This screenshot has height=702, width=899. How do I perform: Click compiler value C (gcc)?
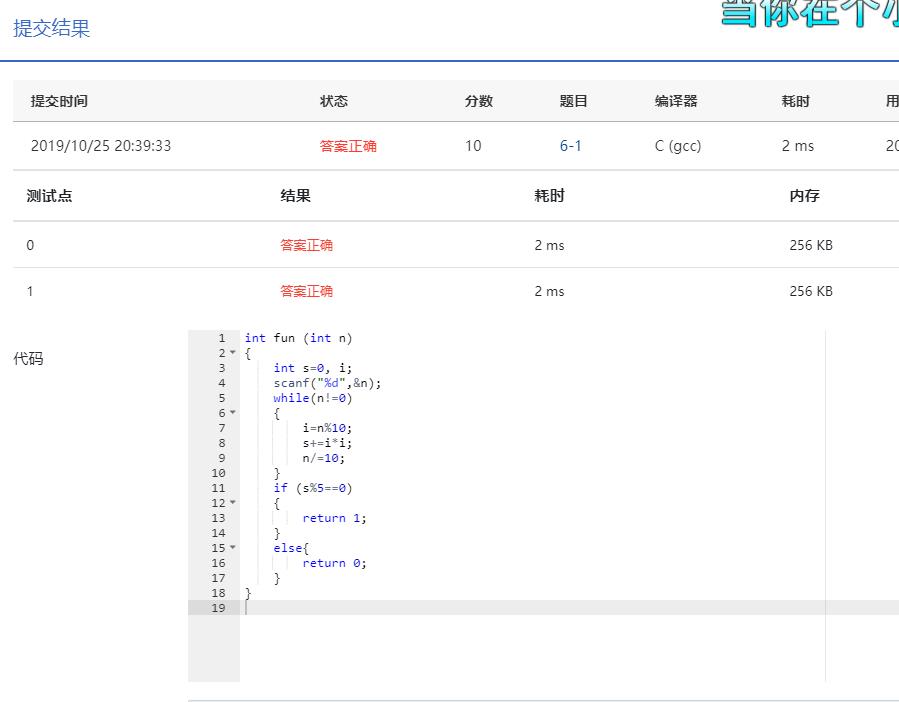(x=678, y=146)
